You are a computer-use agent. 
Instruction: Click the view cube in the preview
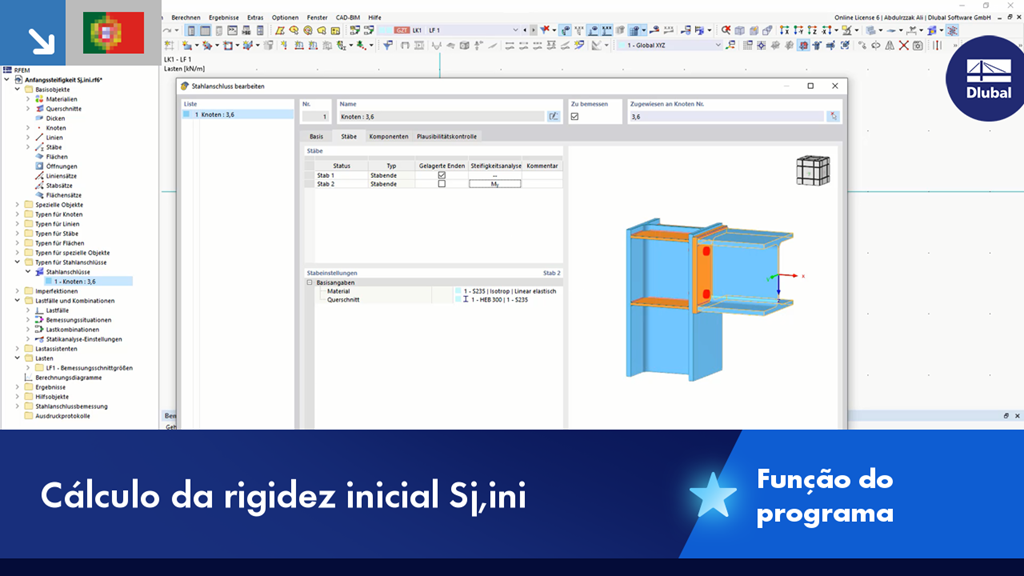(x=813, y=170)
